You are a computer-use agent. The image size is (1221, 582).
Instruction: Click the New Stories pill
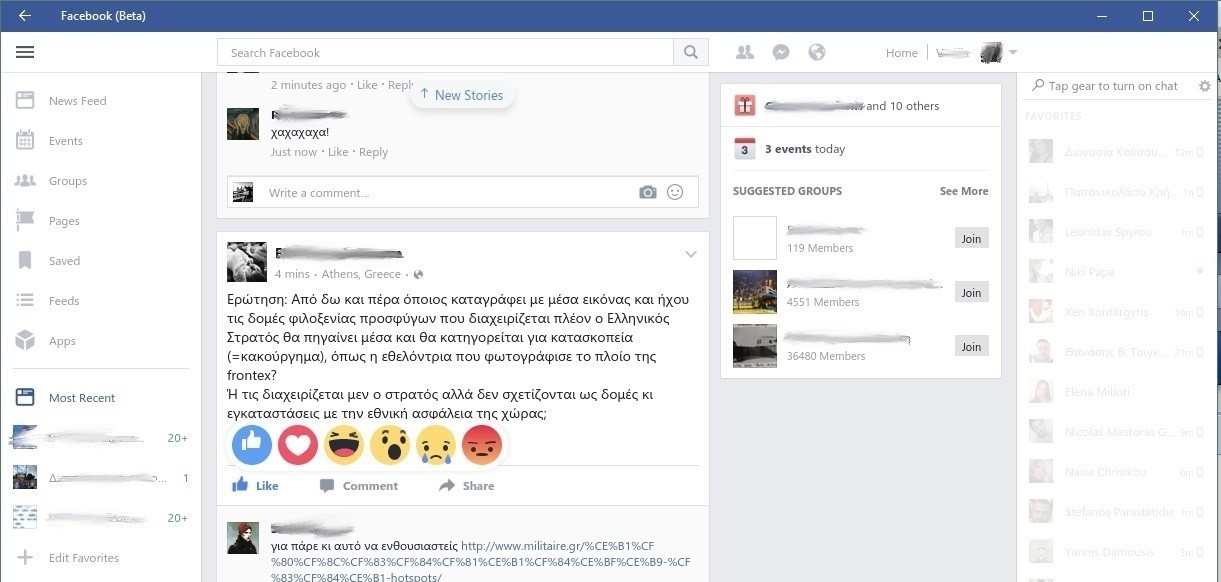pos(461,95)
